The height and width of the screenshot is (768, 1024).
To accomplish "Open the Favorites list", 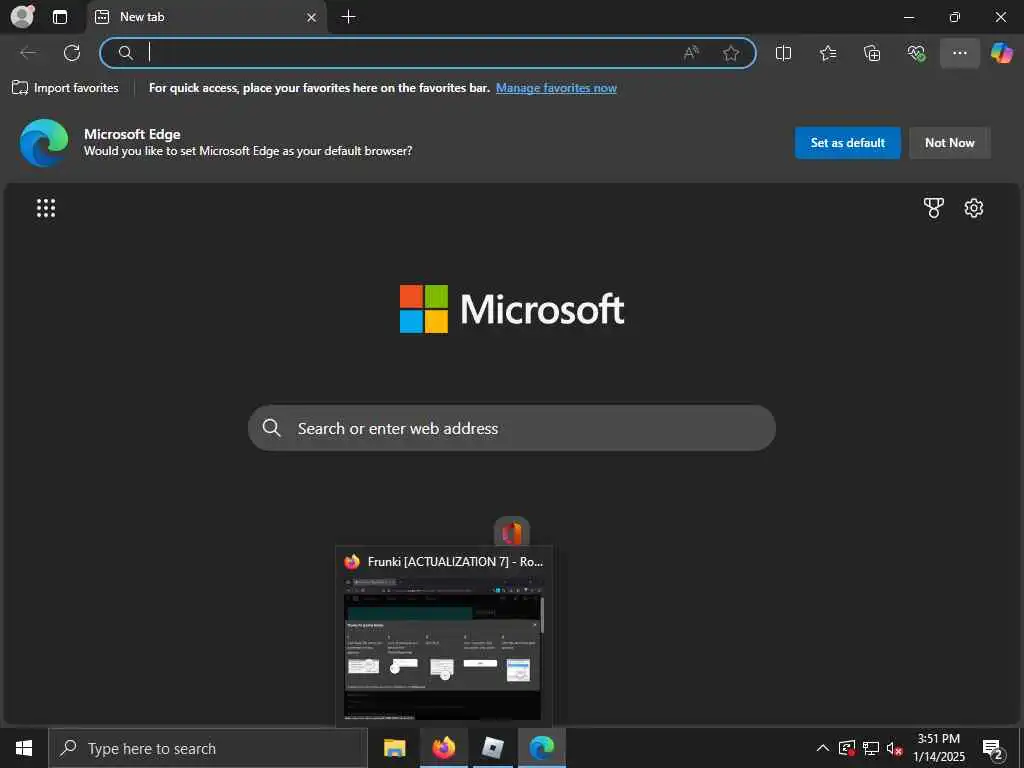I will click(828, 53).
